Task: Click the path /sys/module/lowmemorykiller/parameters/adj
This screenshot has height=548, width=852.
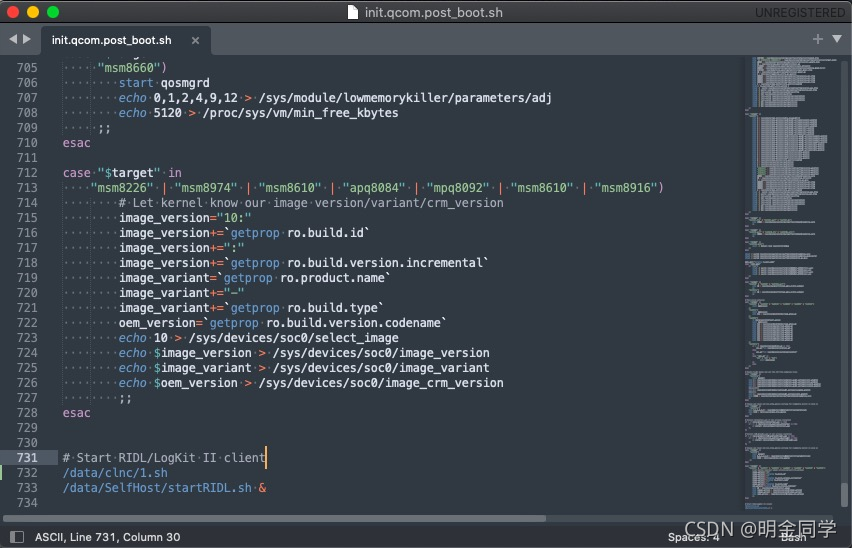Action: click(x=405, y=98)
